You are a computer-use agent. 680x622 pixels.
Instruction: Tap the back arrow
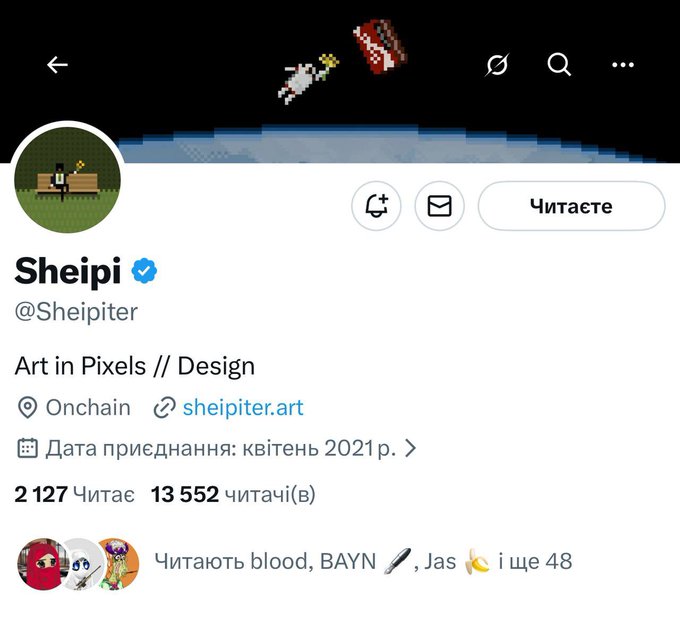pyautogui.click(x=57, y=65)
